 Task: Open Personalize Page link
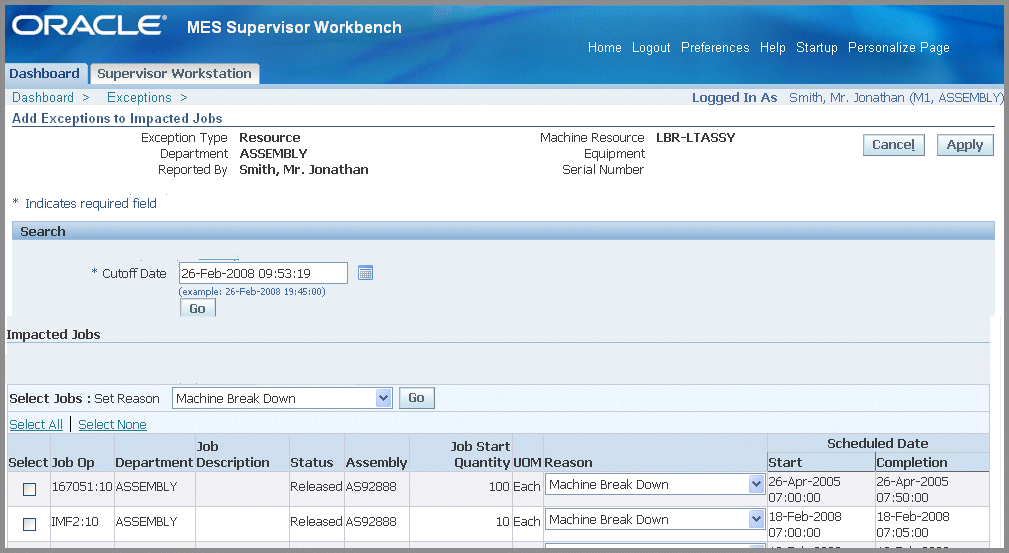pos(898,48)
